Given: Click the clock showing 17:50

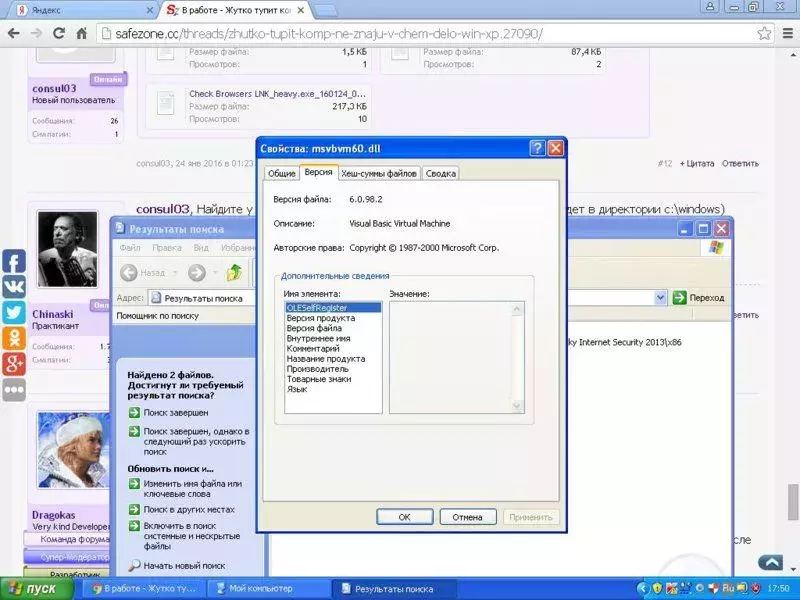Looking at the screenshot, I should (779, 589).
